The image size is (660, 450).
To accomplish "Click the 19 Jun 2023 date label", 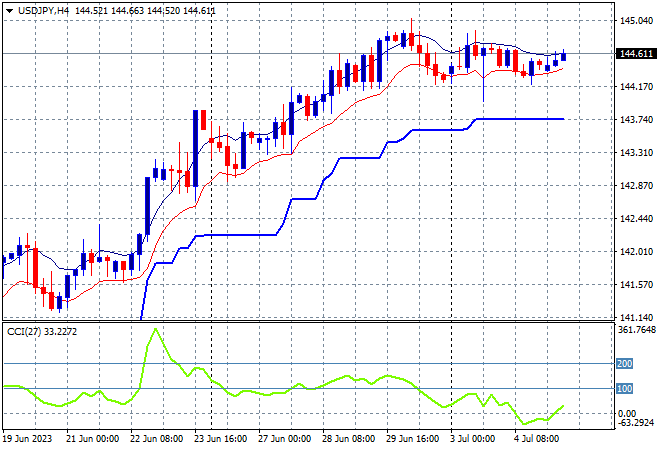I will [27, 439].
